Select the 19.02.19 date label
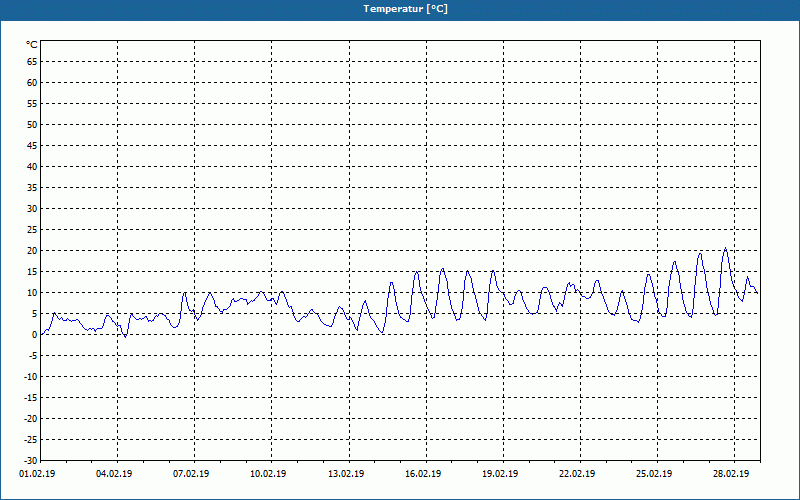Viewport: 800px width, 500px height. 501,473
